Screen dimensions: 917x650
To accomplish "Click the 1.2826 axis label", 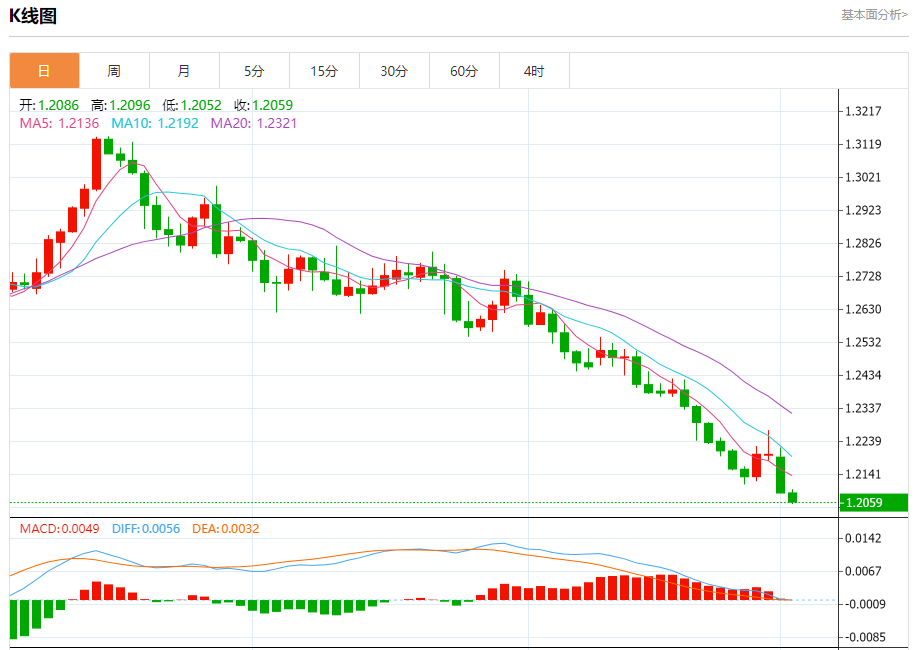I will (863, 243).
